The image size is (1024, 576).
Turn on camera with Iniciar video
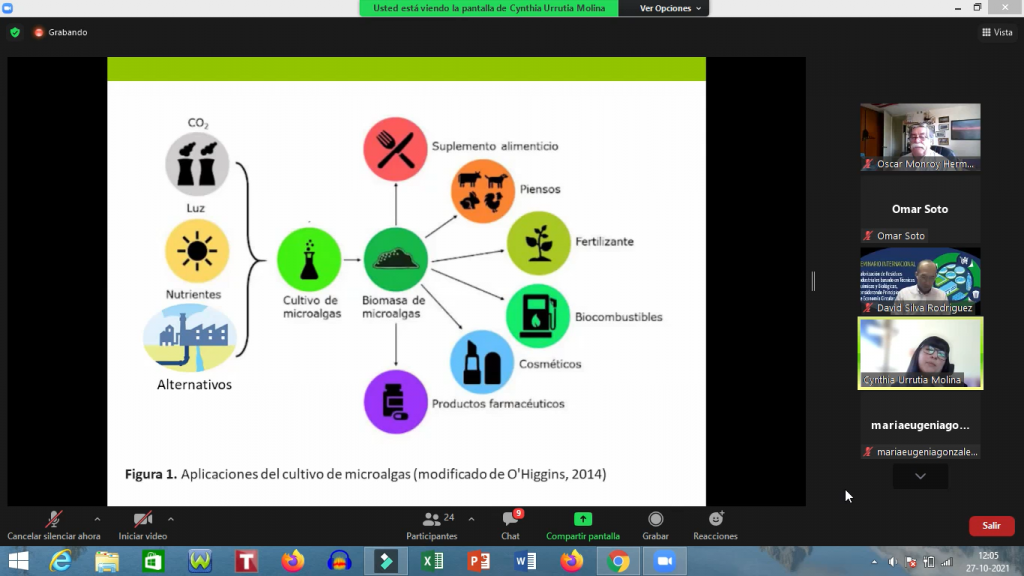tap(143, 525)
